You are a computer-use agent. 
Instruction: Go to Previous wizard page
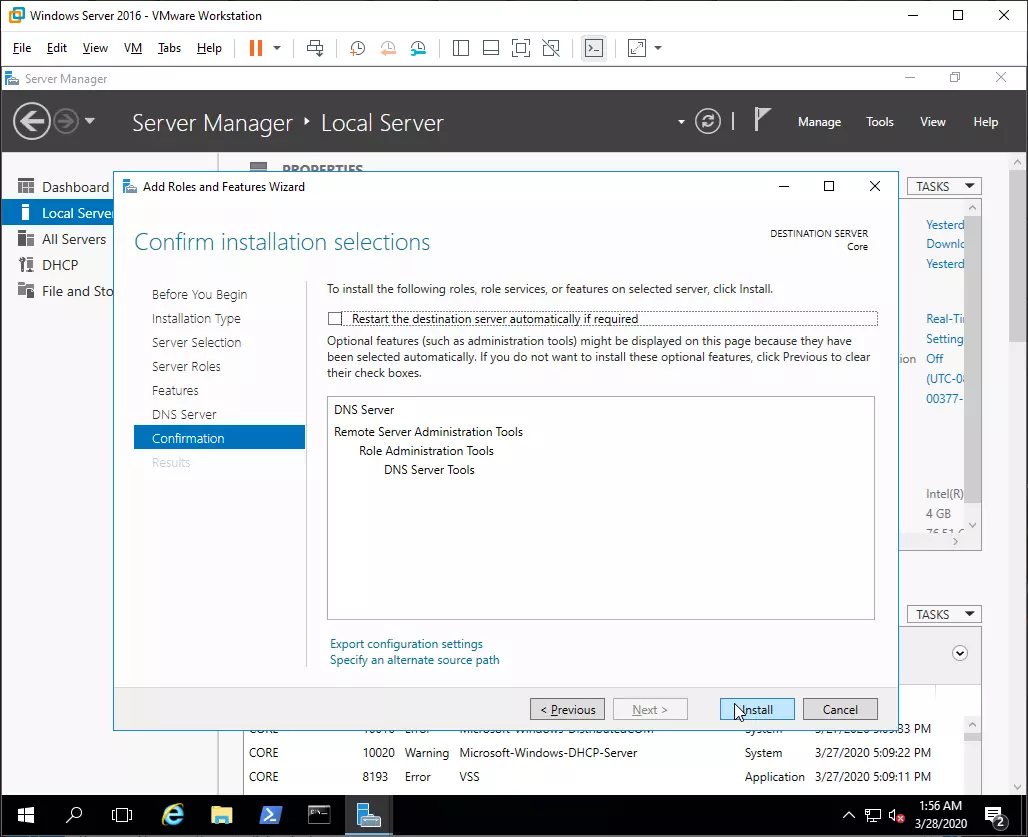[567, 709]
